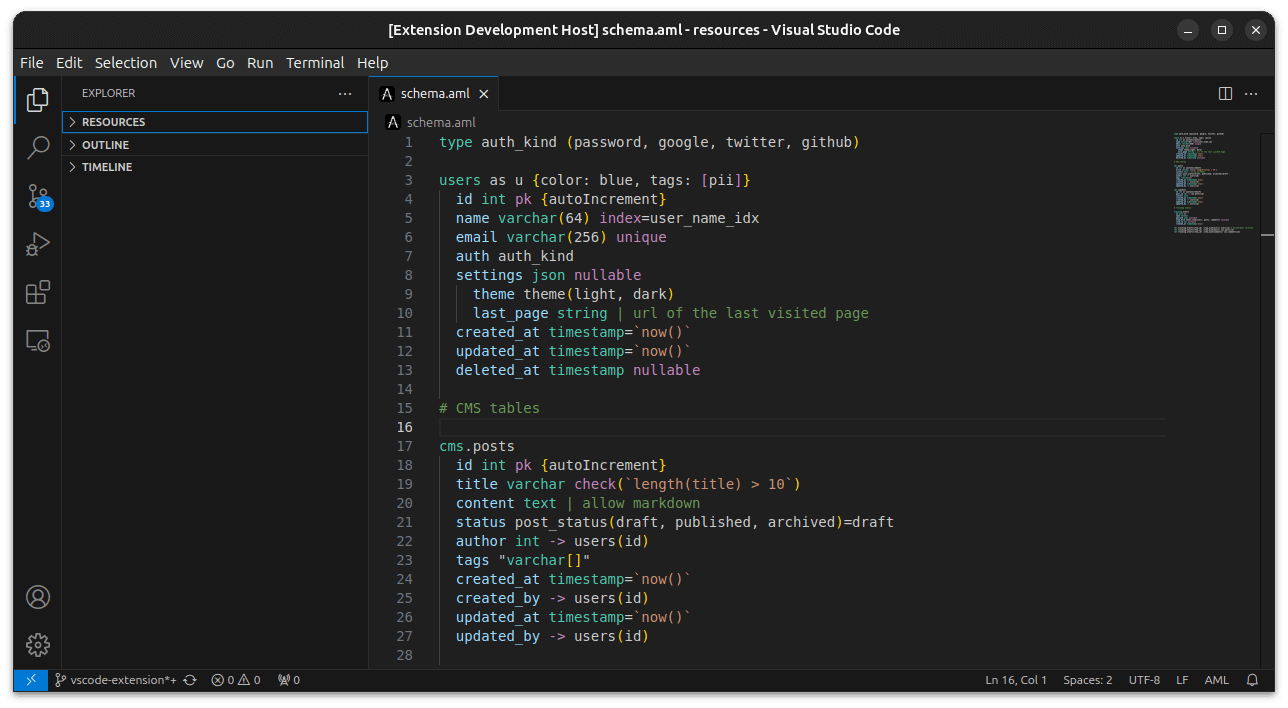Open the File menu
1288x708 pixels.
point(32,62)
